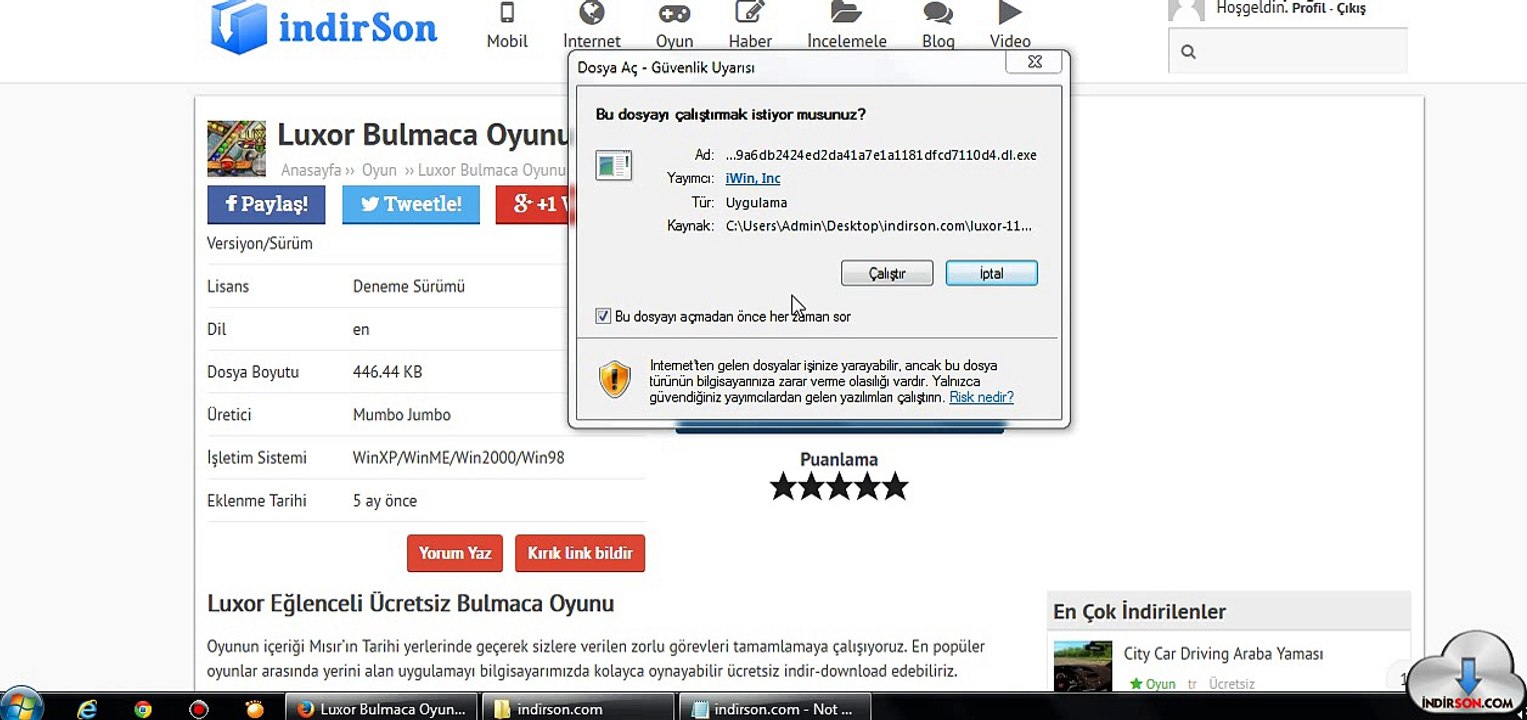Launch Internet Explorer from taskbar
The width and height of the screenshot is (1527, 720).
88,709
